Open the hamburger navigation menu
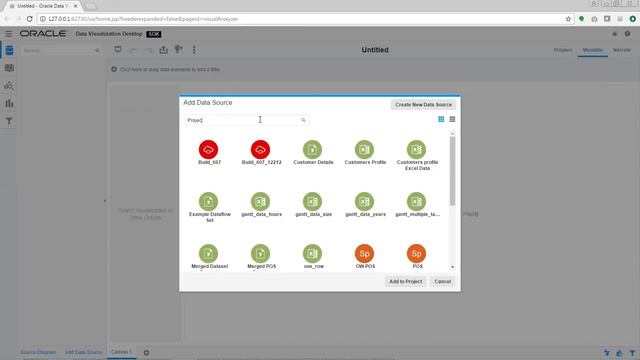Screen dimensions: 640x360 9,34
